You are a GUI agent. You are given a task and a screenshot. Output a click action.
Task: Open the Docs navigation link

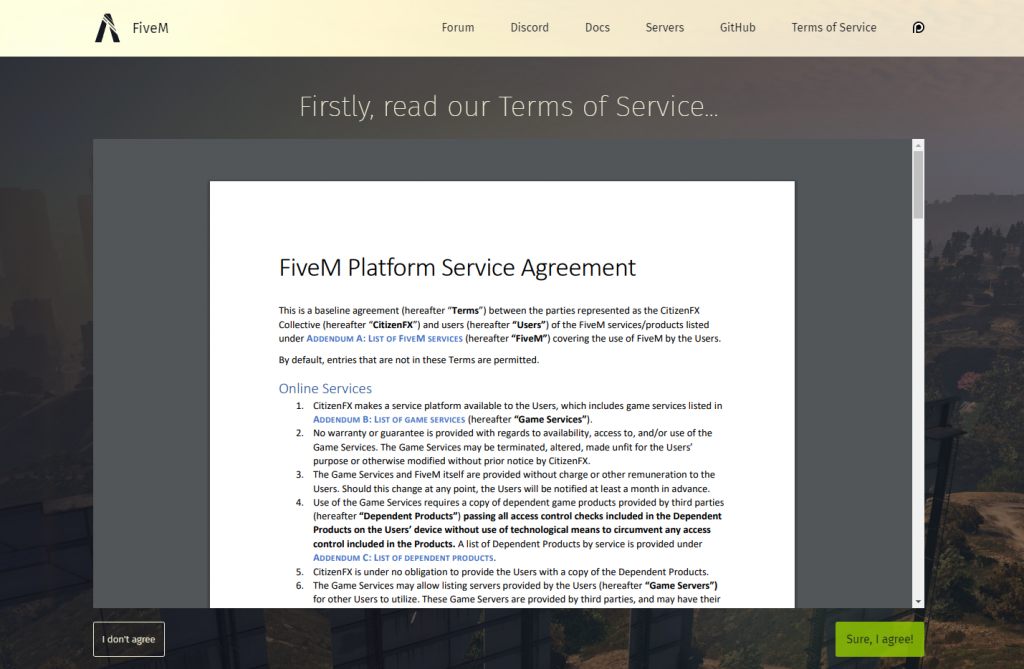(597, 28)
